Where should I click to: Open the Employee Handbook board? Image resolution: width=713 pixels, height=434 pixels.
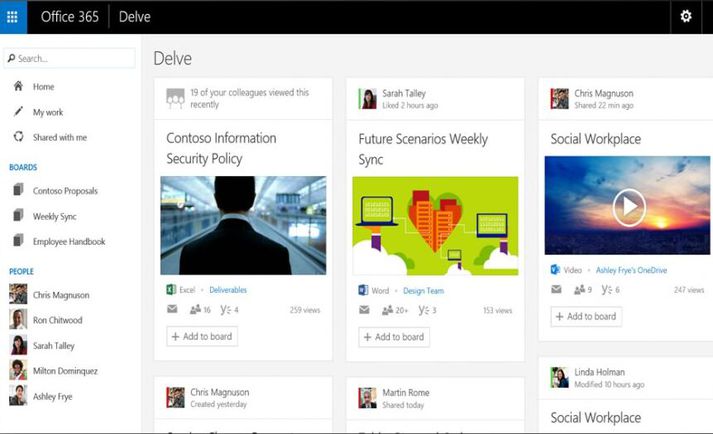69,241
